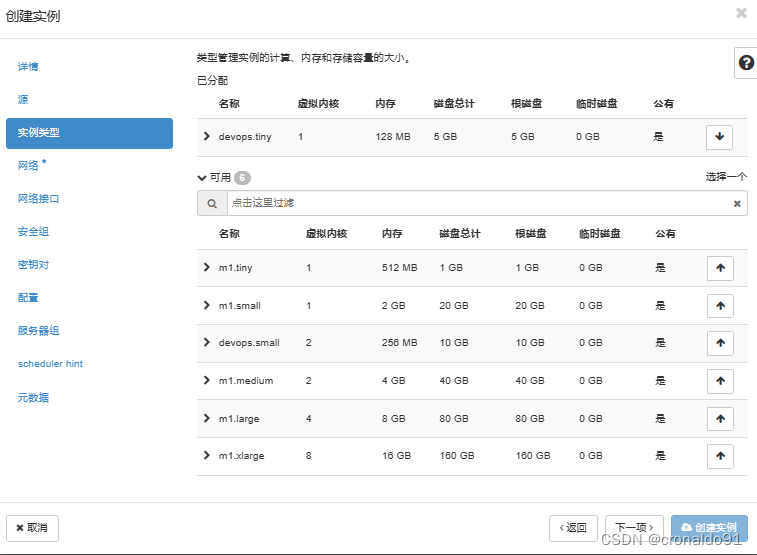757x555 pixels.
Task: Allocate m1.tiny flavor using up arrow
Action: [720, 268]
